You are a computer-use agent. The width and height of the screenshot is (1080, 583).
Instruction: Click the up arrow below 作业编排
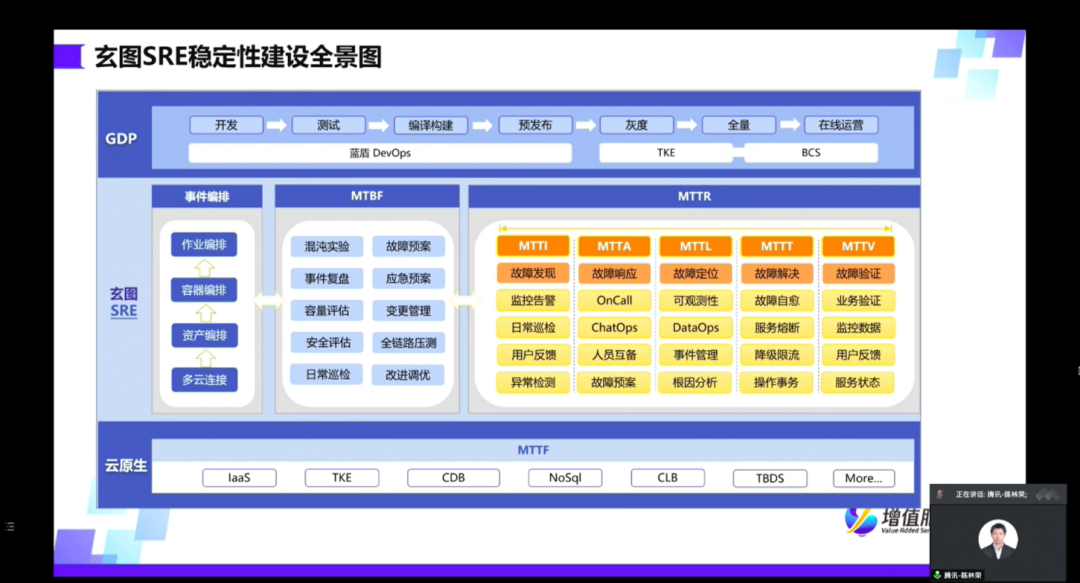pos(205,267)
